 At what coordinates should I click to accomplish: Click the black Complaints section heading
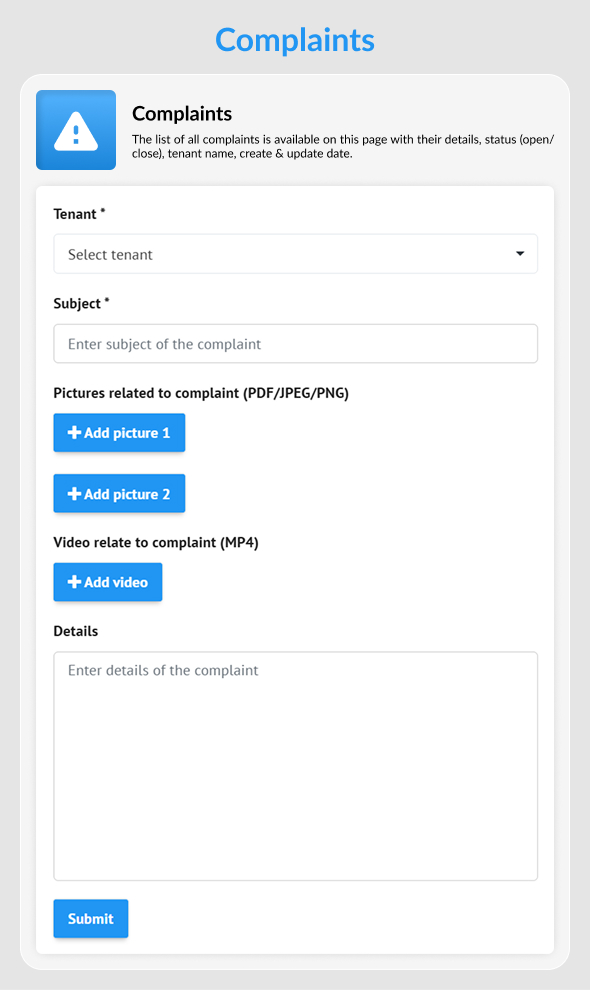[182, 114]
